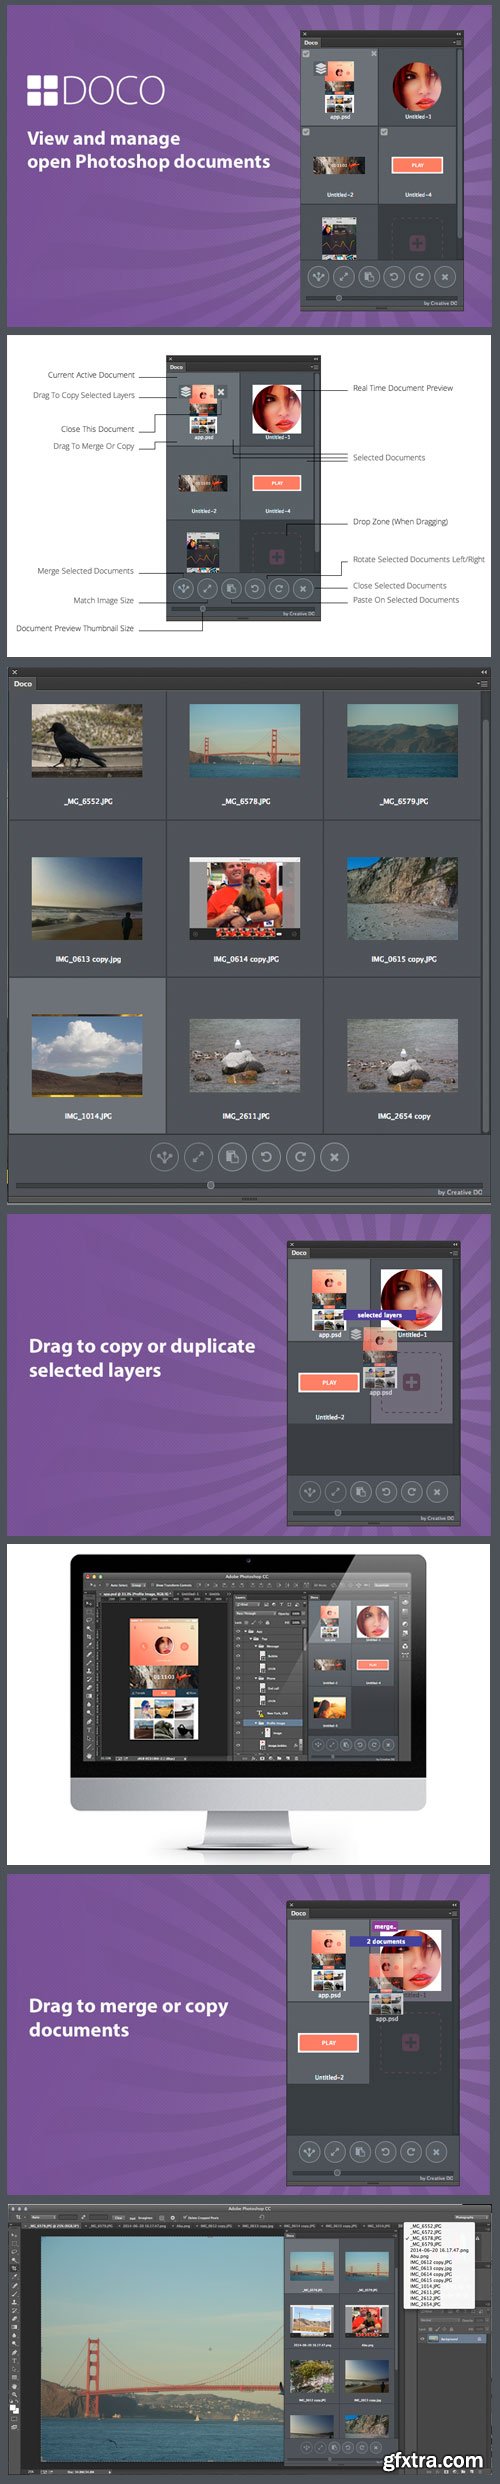Click the paste icon in the top banner panel

(369, 277)
